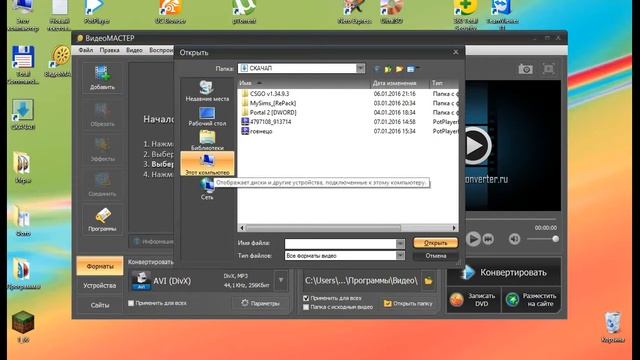Select the Обрезать trim tool
640x360 pixels.
pos(102,114)
